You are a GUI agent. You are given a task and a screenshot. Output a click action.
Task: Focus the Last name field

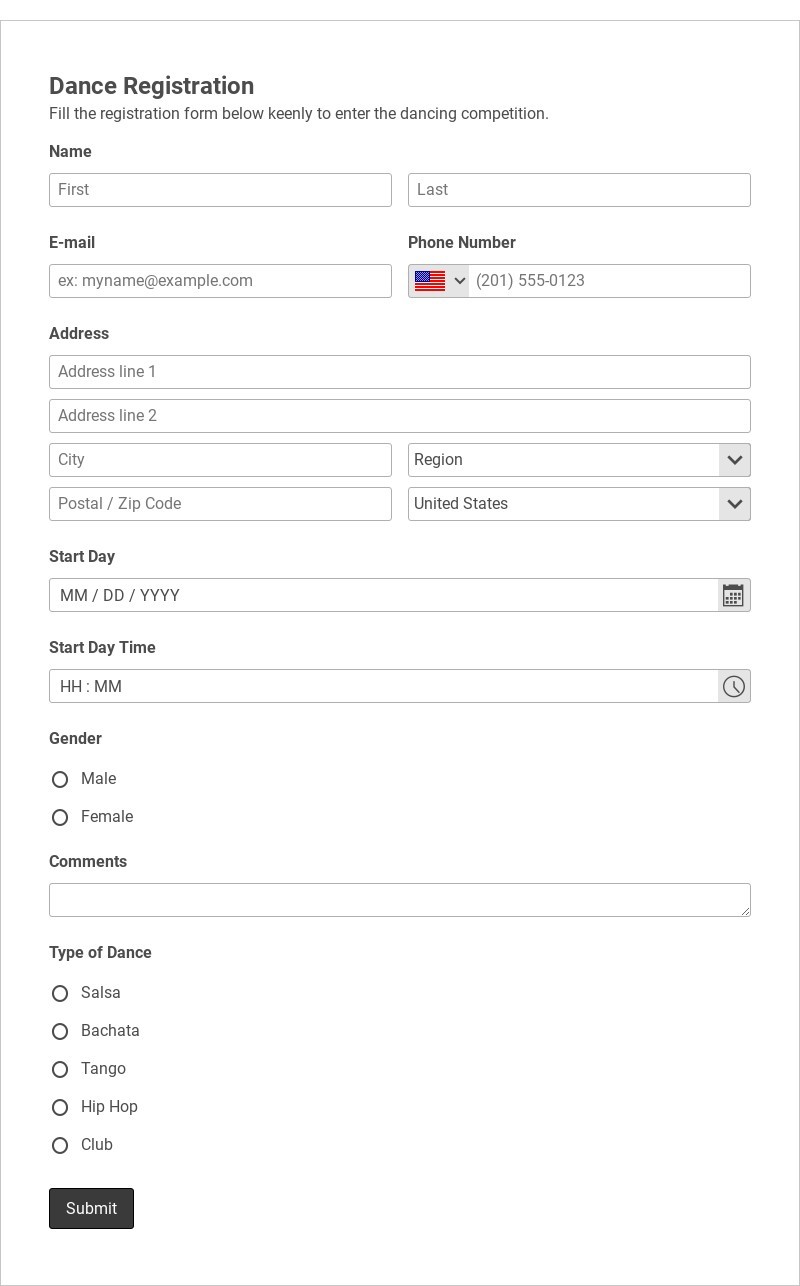[x=579, y=190]
